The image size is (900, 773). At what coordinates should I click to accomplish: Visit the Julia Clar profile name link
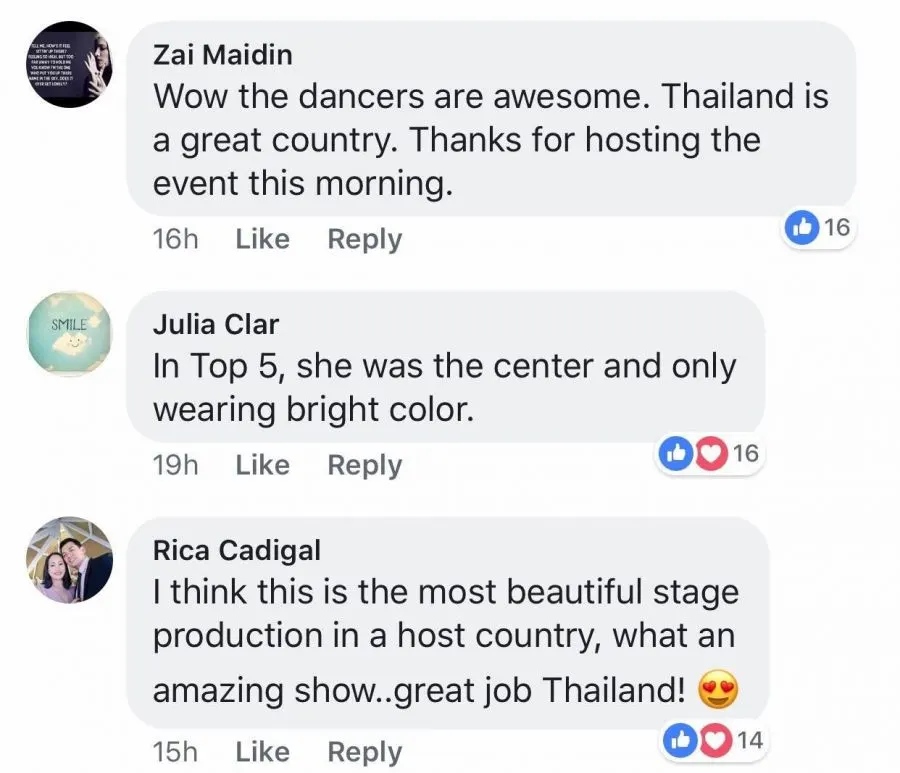click(215, 324)
